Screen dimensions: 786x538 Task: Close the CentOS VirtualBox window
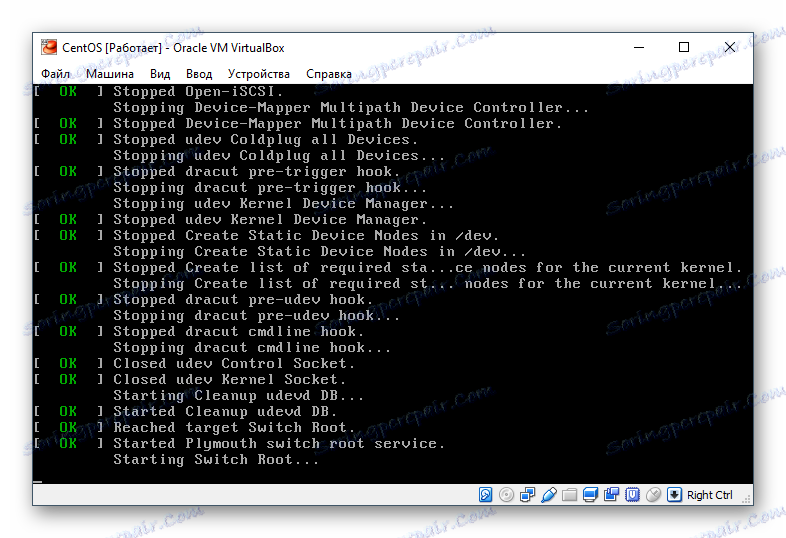tap(730, 48)
